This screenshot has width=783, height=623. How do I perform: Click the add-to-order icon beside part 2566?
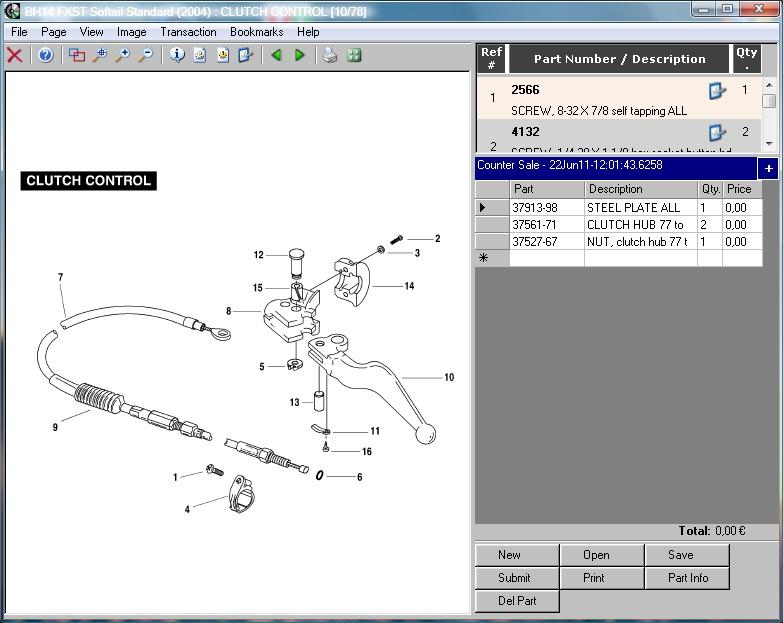click(x=717, y=91)
